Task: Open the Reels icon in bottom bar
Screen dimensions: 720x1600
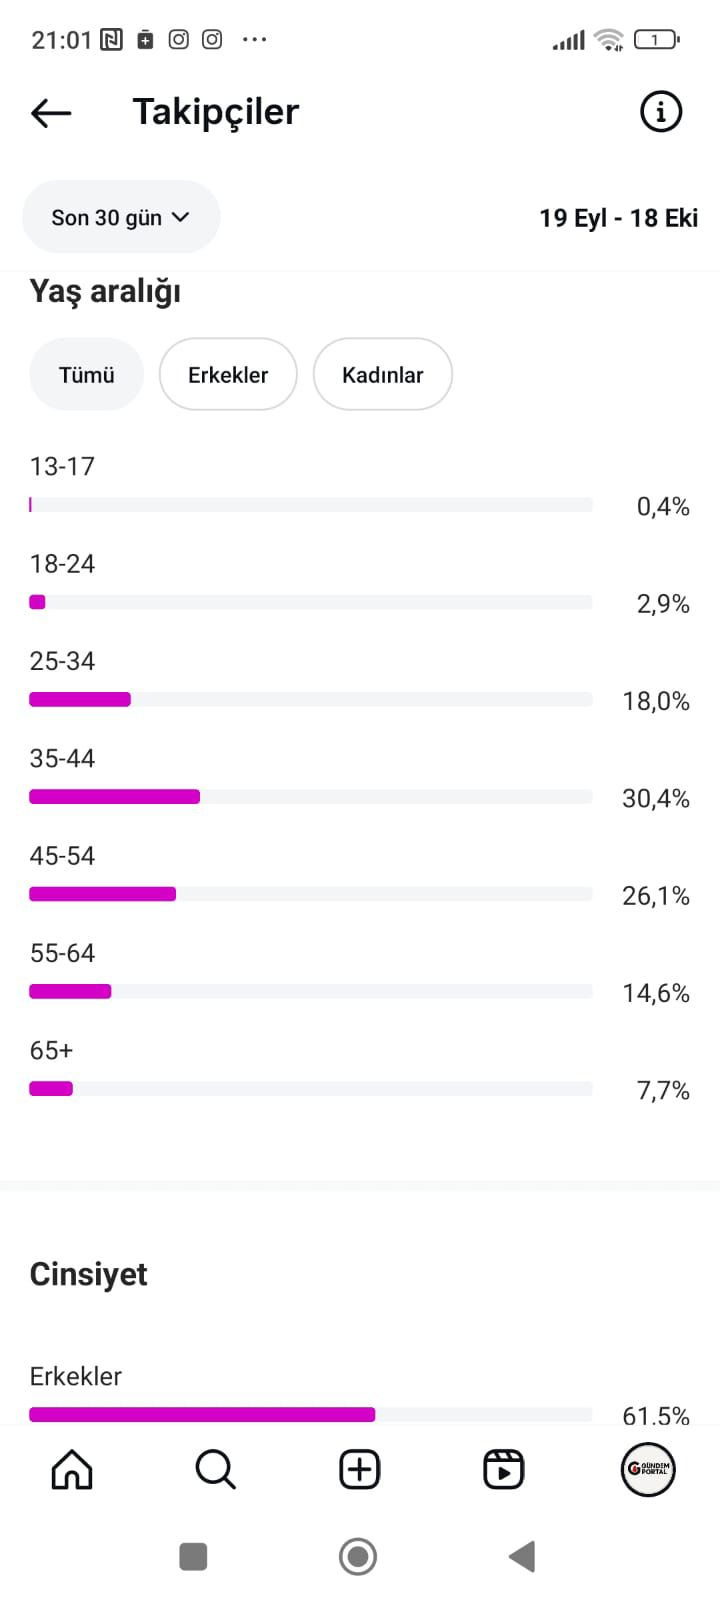Action: pos(503,1469)
